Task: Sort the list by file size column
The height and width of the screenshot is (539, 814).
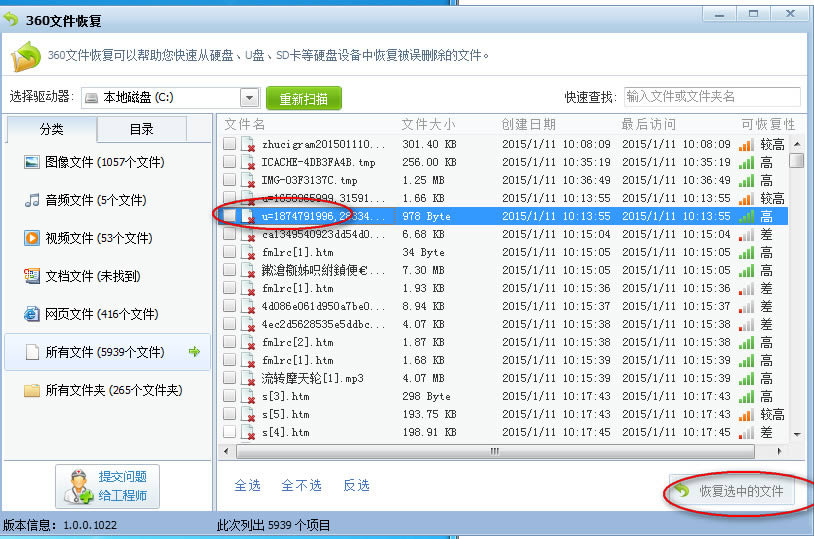Action: (x=428, y=124)
